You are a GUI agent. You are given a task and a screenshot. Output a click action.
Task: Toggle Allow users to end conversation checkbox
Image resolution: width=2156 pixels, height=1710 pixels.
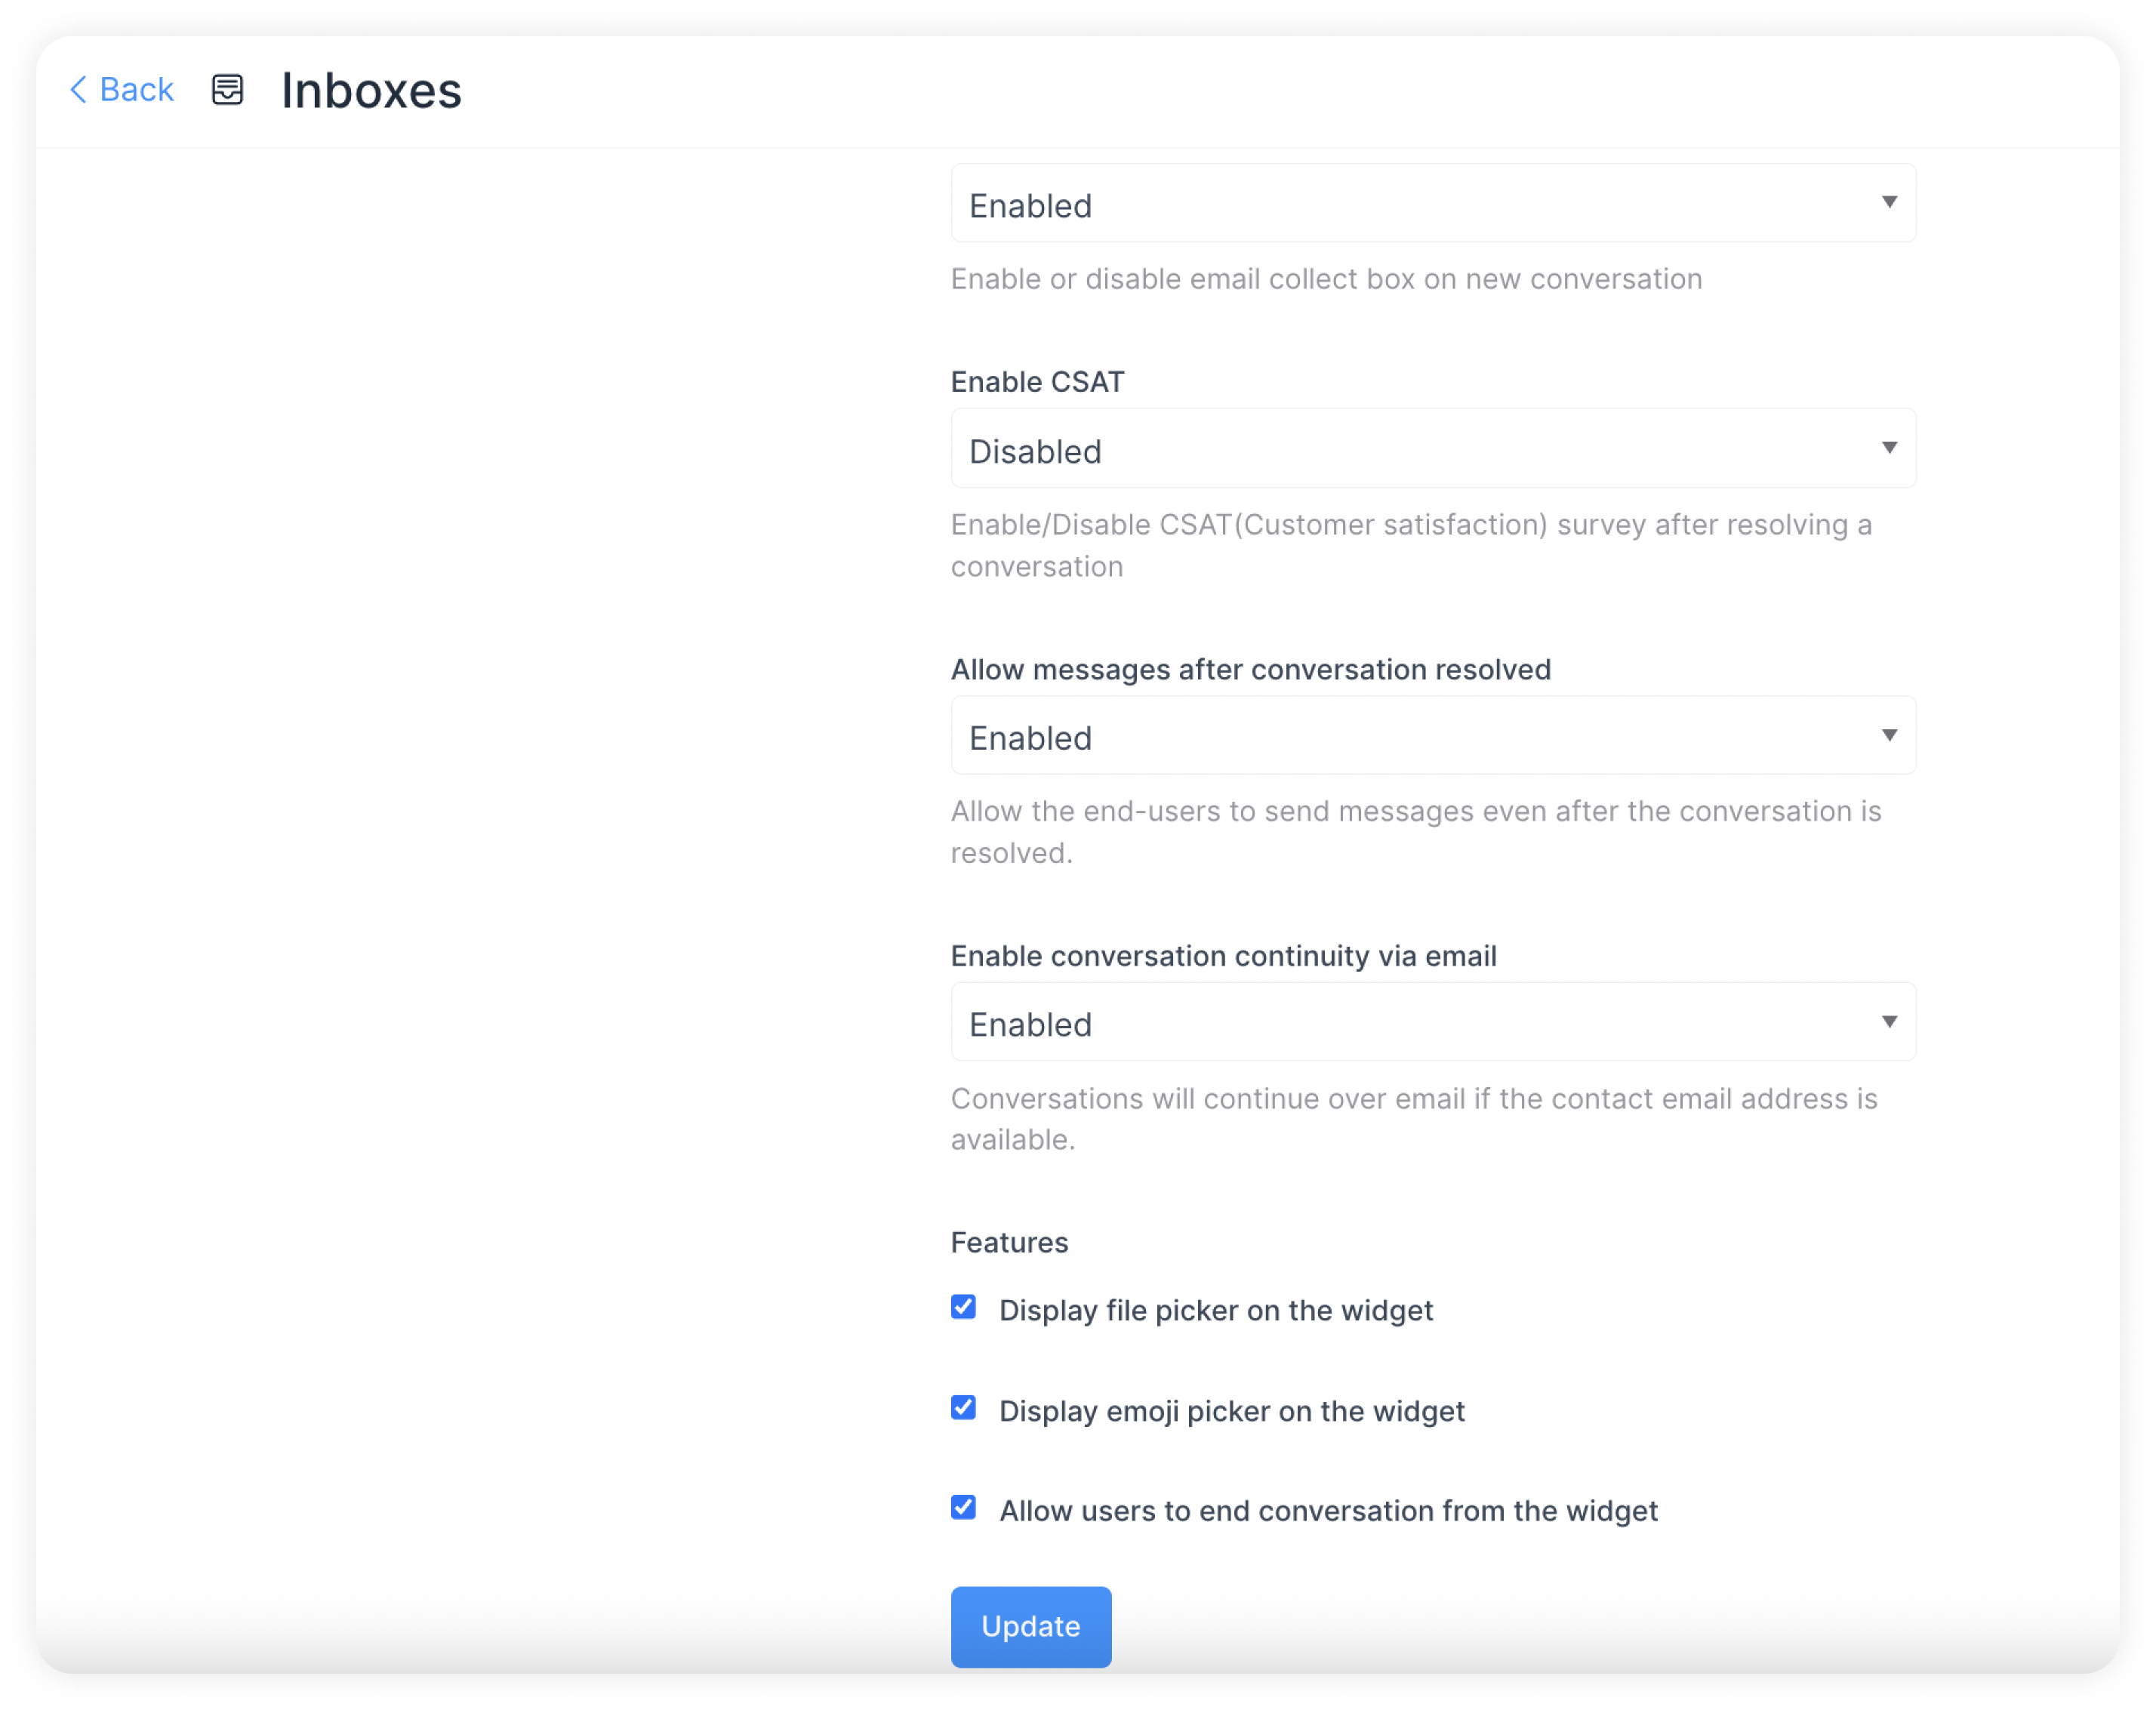click(963, 1508)
